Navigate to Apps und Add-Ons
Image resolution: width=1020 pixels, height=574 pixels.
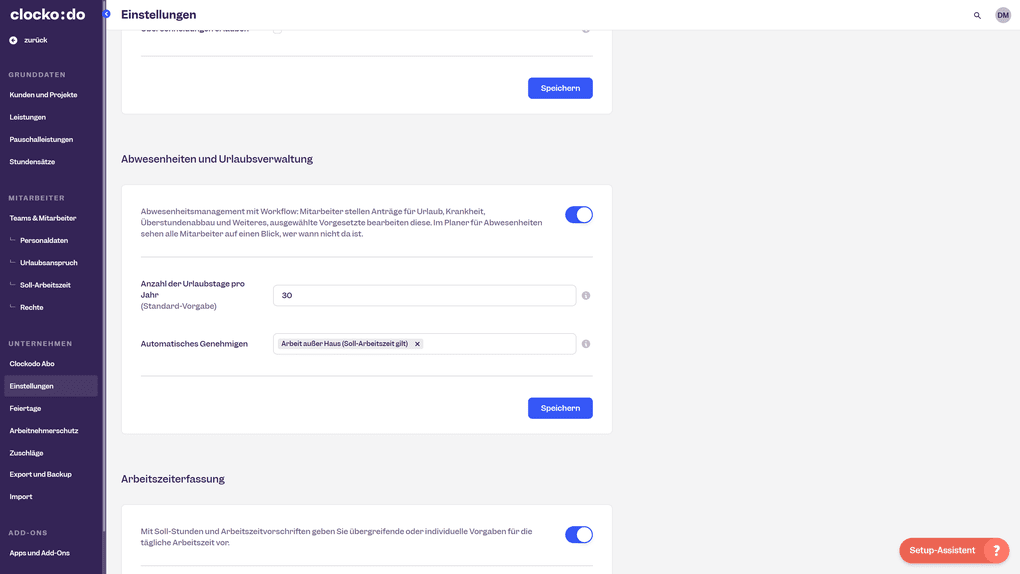coord(39,553)
